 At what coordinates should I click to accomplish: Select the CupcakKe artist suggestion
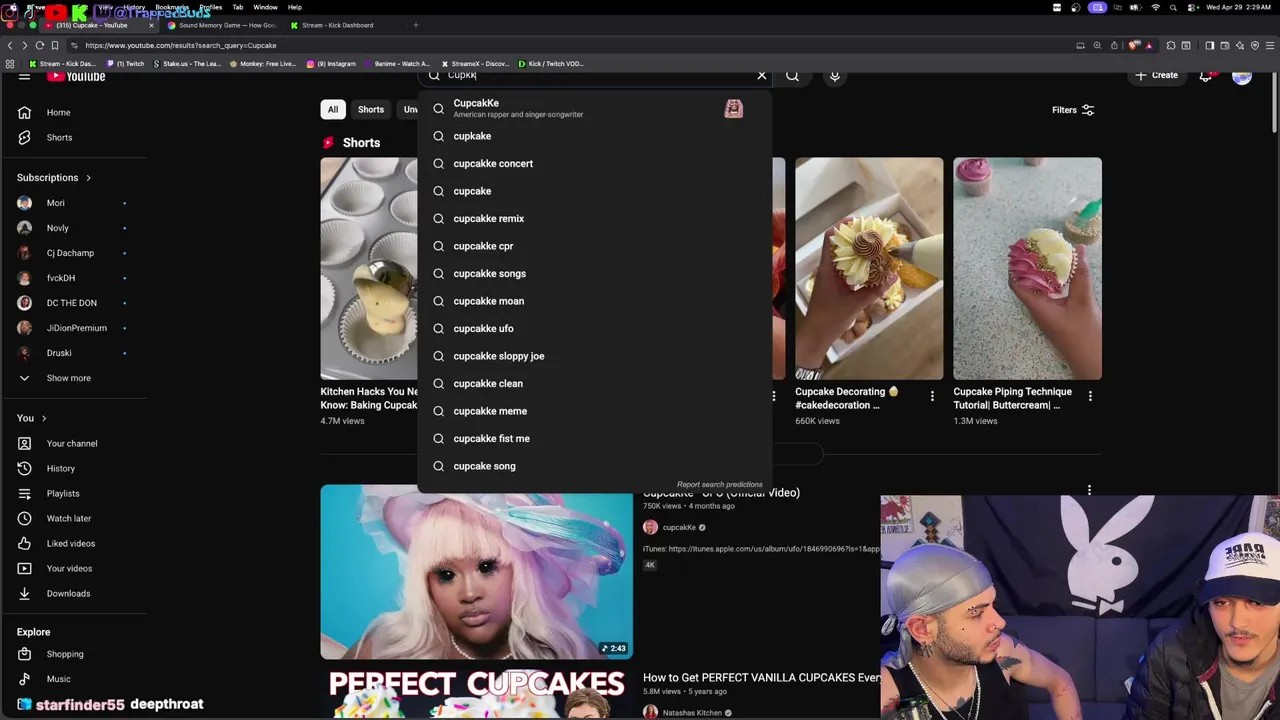pyautogui.click(x=594, y=108)
